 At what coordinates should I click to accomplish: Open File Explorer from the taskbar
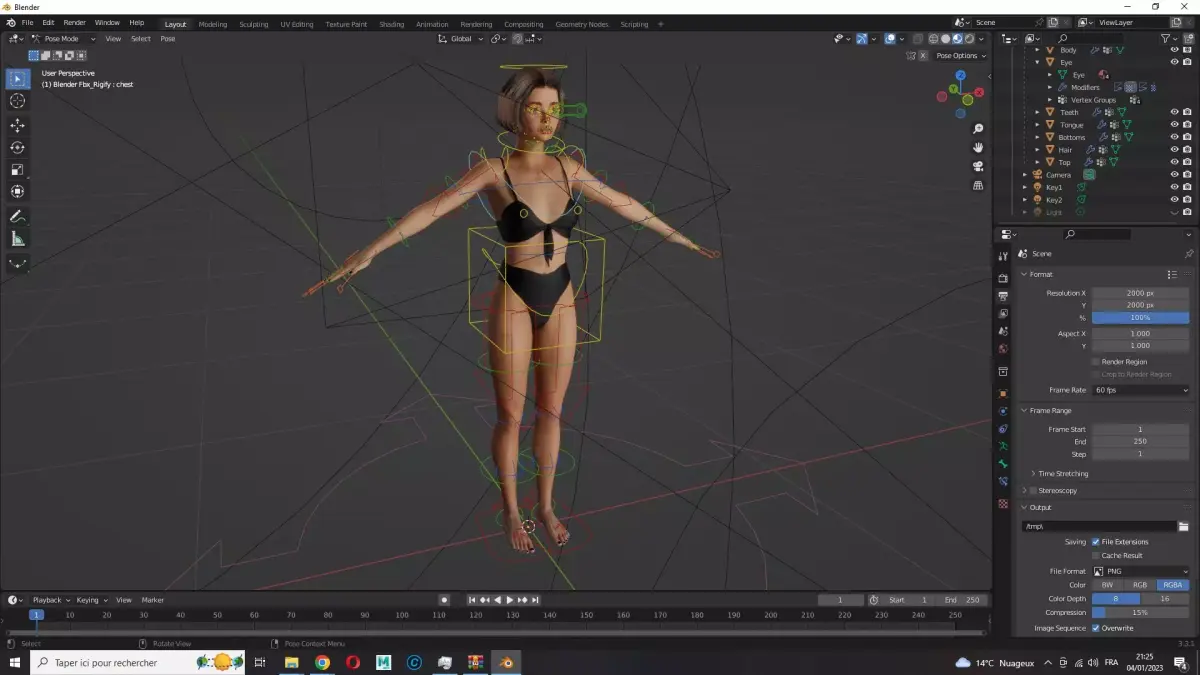(x=292, y=662)
